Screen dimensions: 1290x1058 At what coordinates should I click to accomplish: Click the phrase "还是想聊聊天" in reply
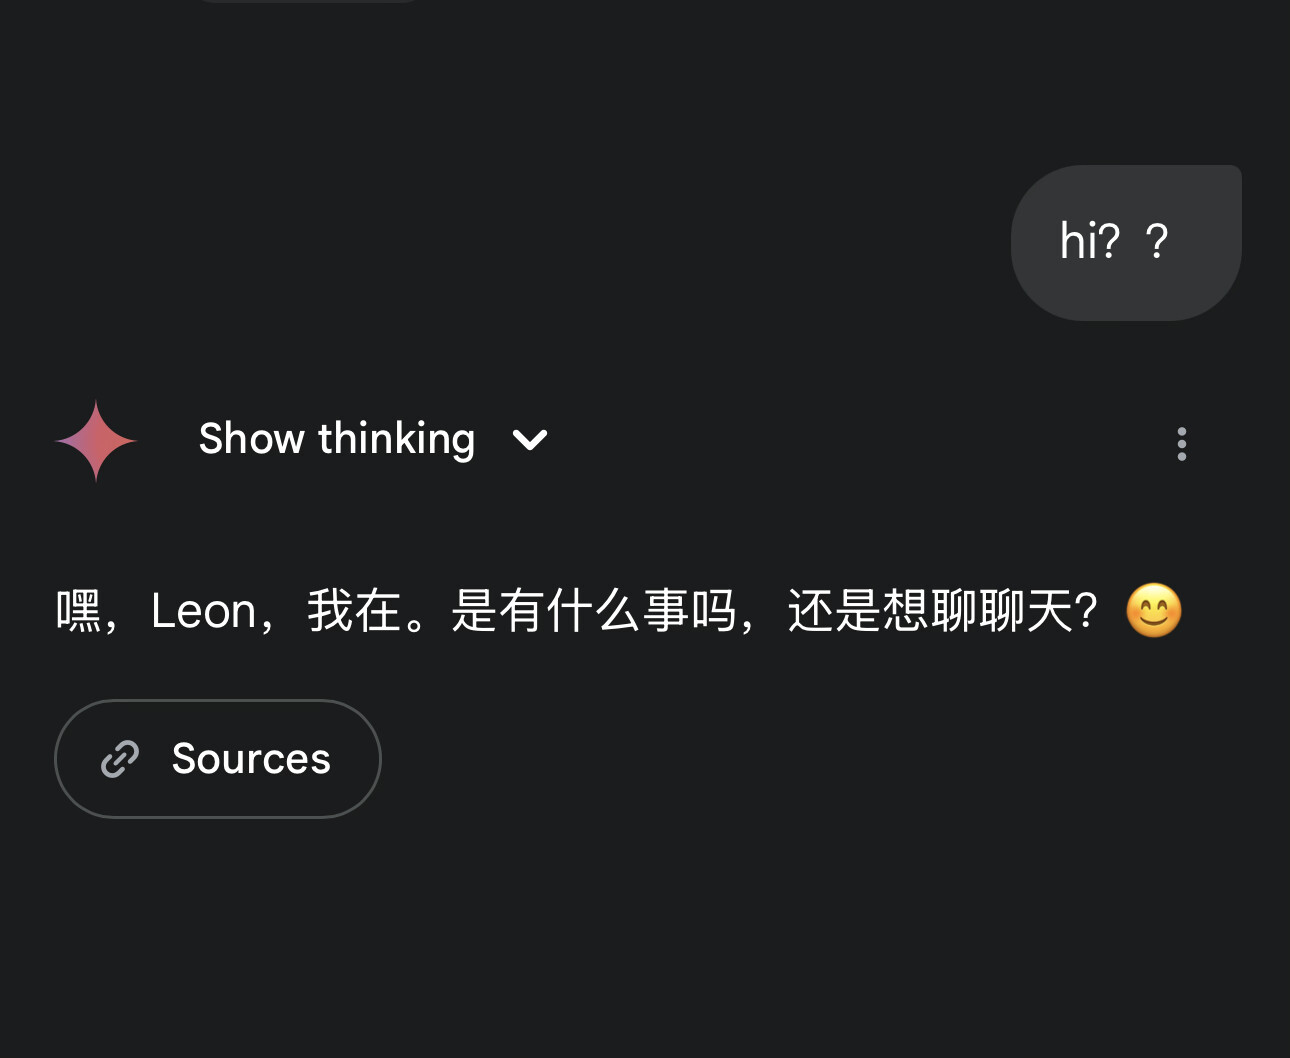click(931, 611)
